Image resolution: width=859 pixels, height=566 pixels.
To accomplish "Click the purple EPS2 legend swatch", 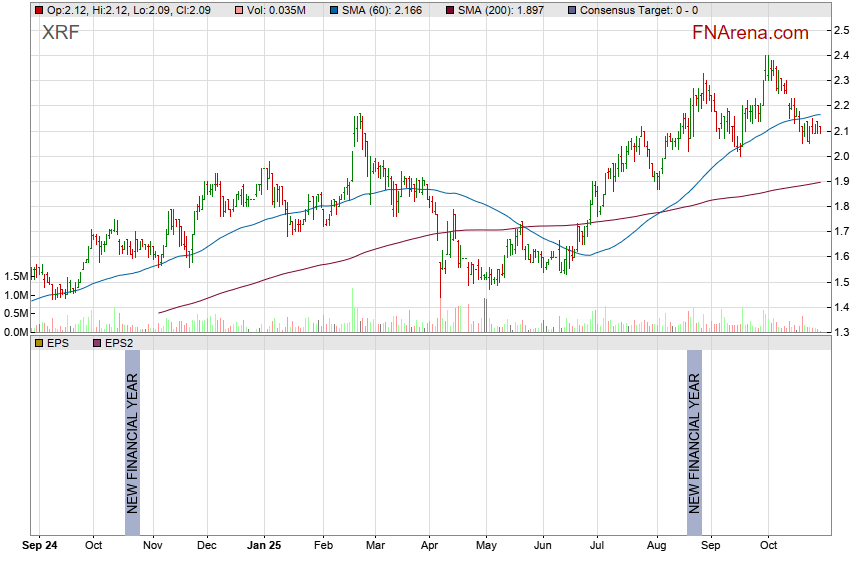I will (x=97, y=343).
